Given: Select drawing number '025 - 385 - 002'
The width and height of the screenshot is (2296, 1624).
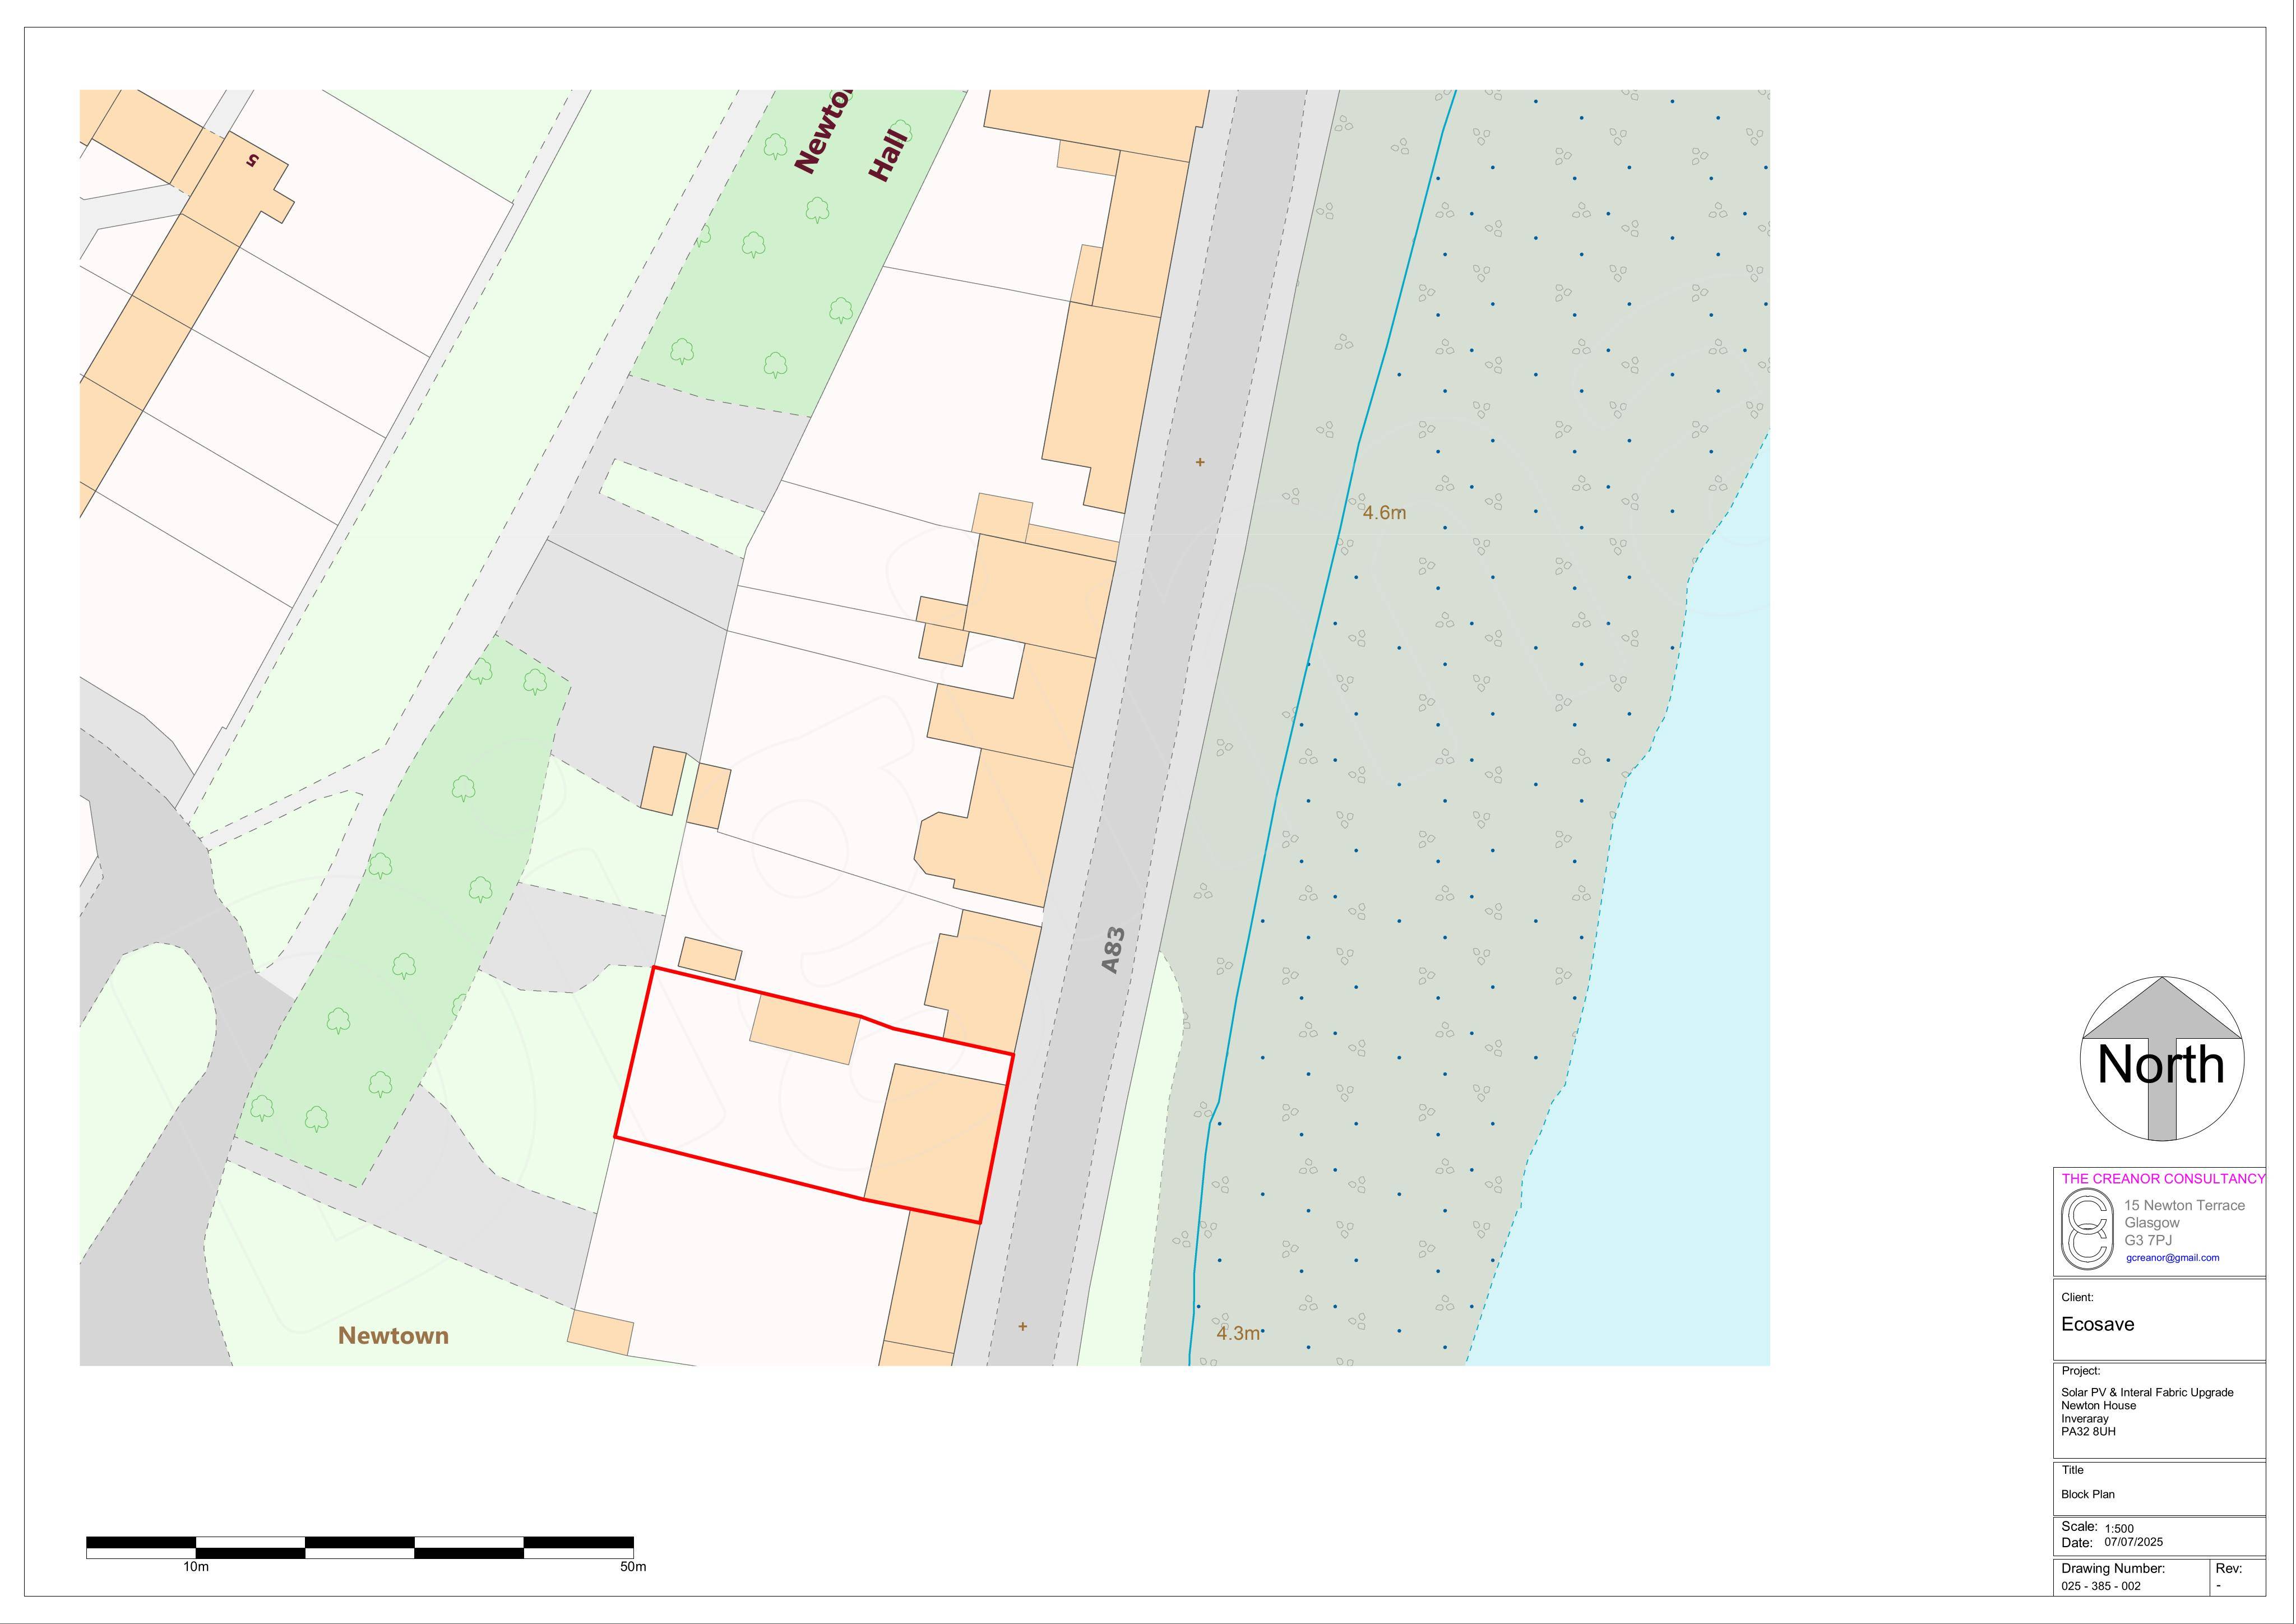Looking at the screenshot, I should (x=2101, y=1586).
